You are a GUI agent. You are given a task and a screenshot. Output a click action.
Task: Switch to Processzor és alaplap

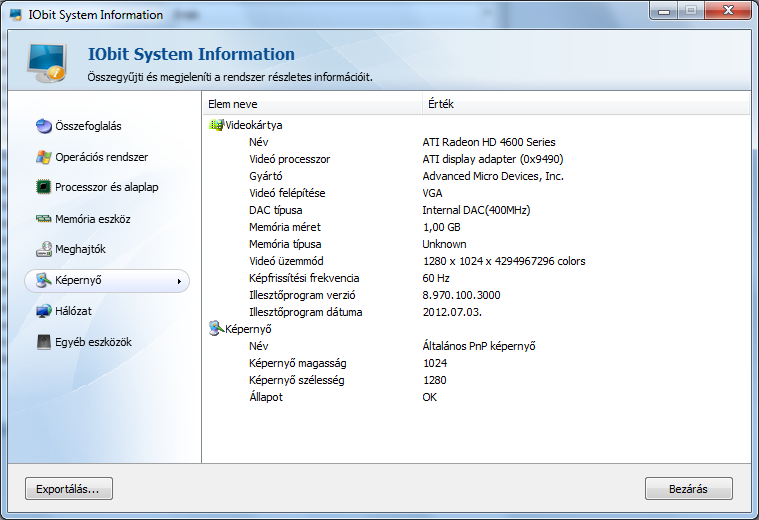pyautogui.click(x=106, y=187)
